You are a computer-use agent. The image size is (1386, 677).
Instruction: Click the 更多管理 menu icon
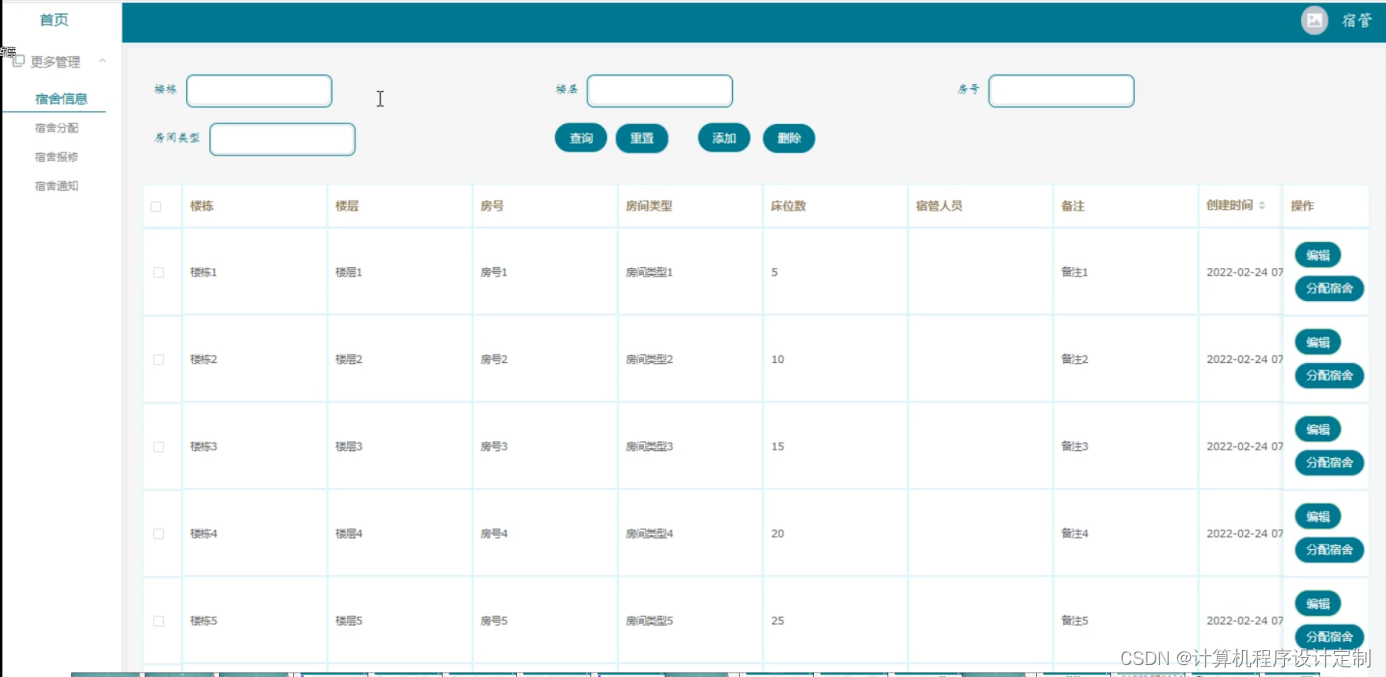click(x=18, y=62)
